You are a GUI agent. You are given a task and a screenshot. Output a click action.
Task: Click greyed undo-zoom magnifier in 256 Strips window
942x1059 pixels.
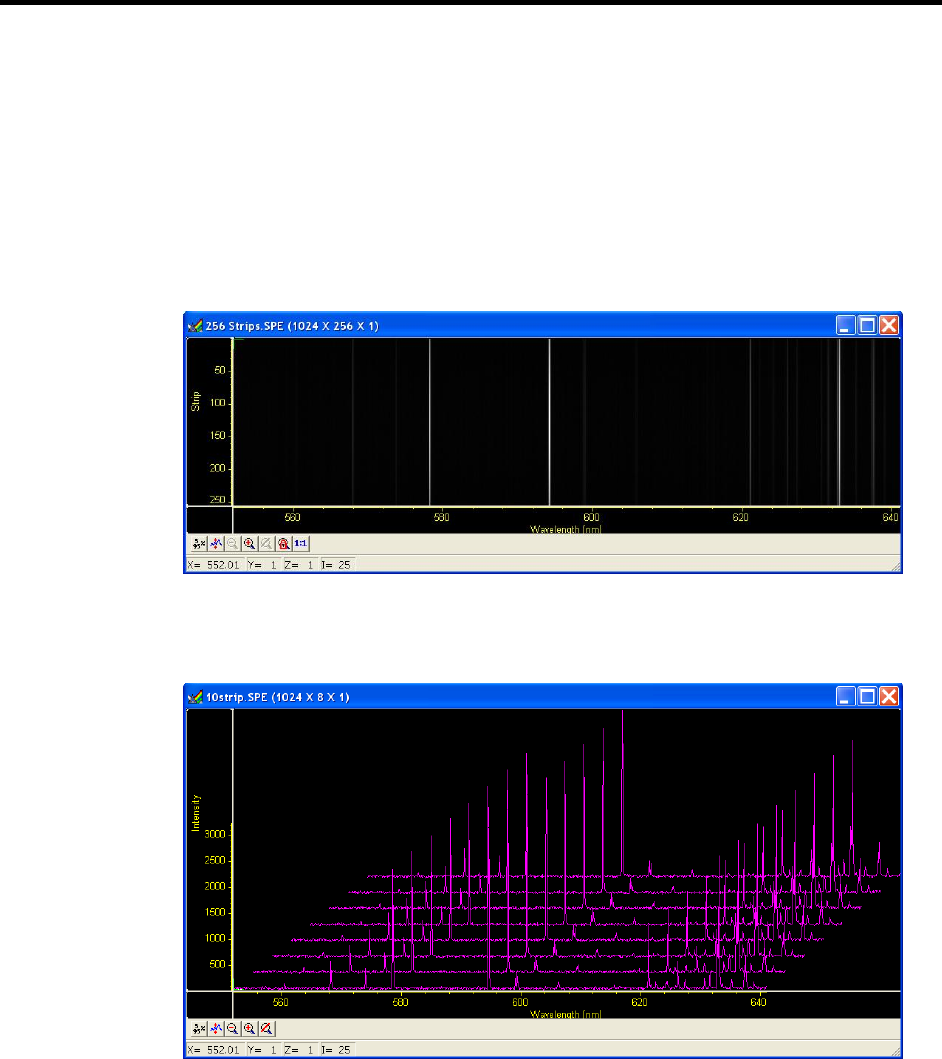pyautogui.click(x=267, y=544)
